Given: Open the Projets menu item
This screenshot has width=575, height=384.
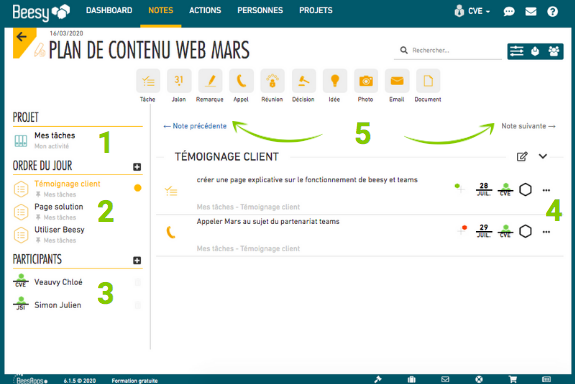Looking at the screenshot, I should 316,10.
